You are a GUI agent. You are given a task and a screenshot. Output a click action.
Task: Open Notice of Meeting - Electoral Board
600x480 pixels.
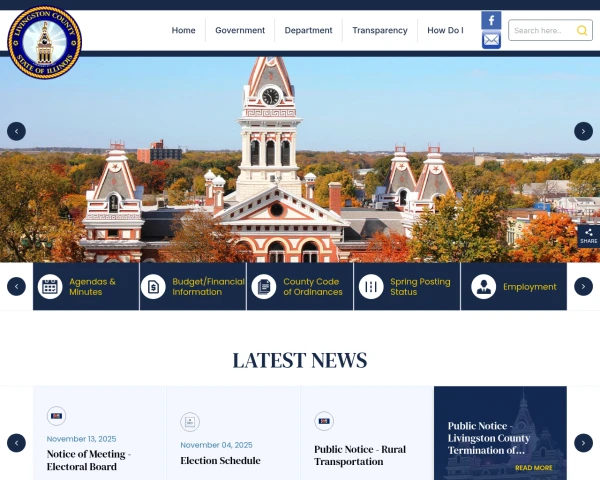click(x=89, y=460)
